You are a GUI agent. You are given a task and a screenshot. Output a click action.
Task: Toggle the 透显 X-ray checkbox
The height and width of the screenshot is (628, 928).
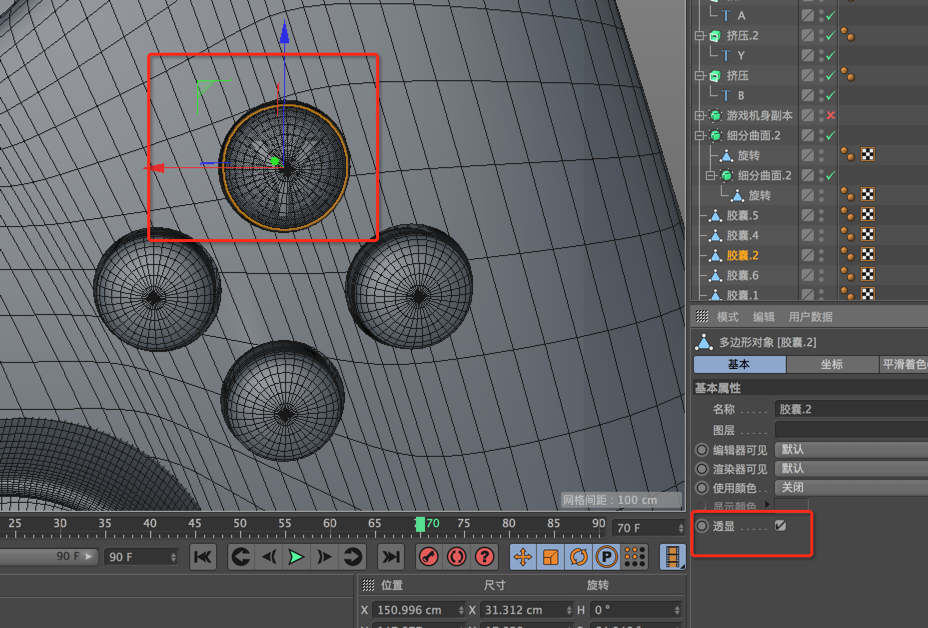(781, 526)
